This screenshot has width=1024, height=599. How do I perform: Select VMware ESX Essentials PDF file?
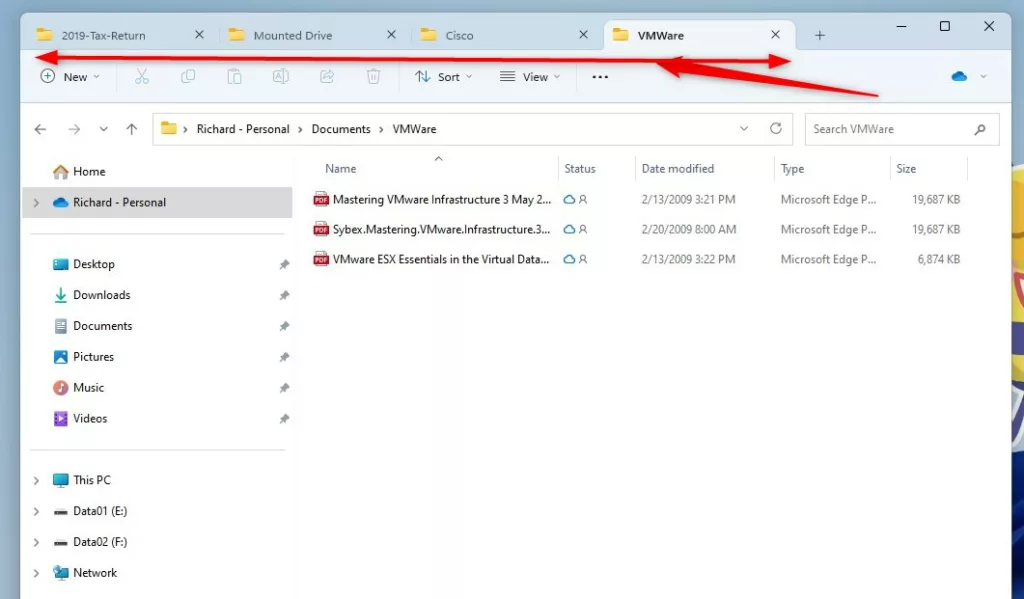(441, 260)
